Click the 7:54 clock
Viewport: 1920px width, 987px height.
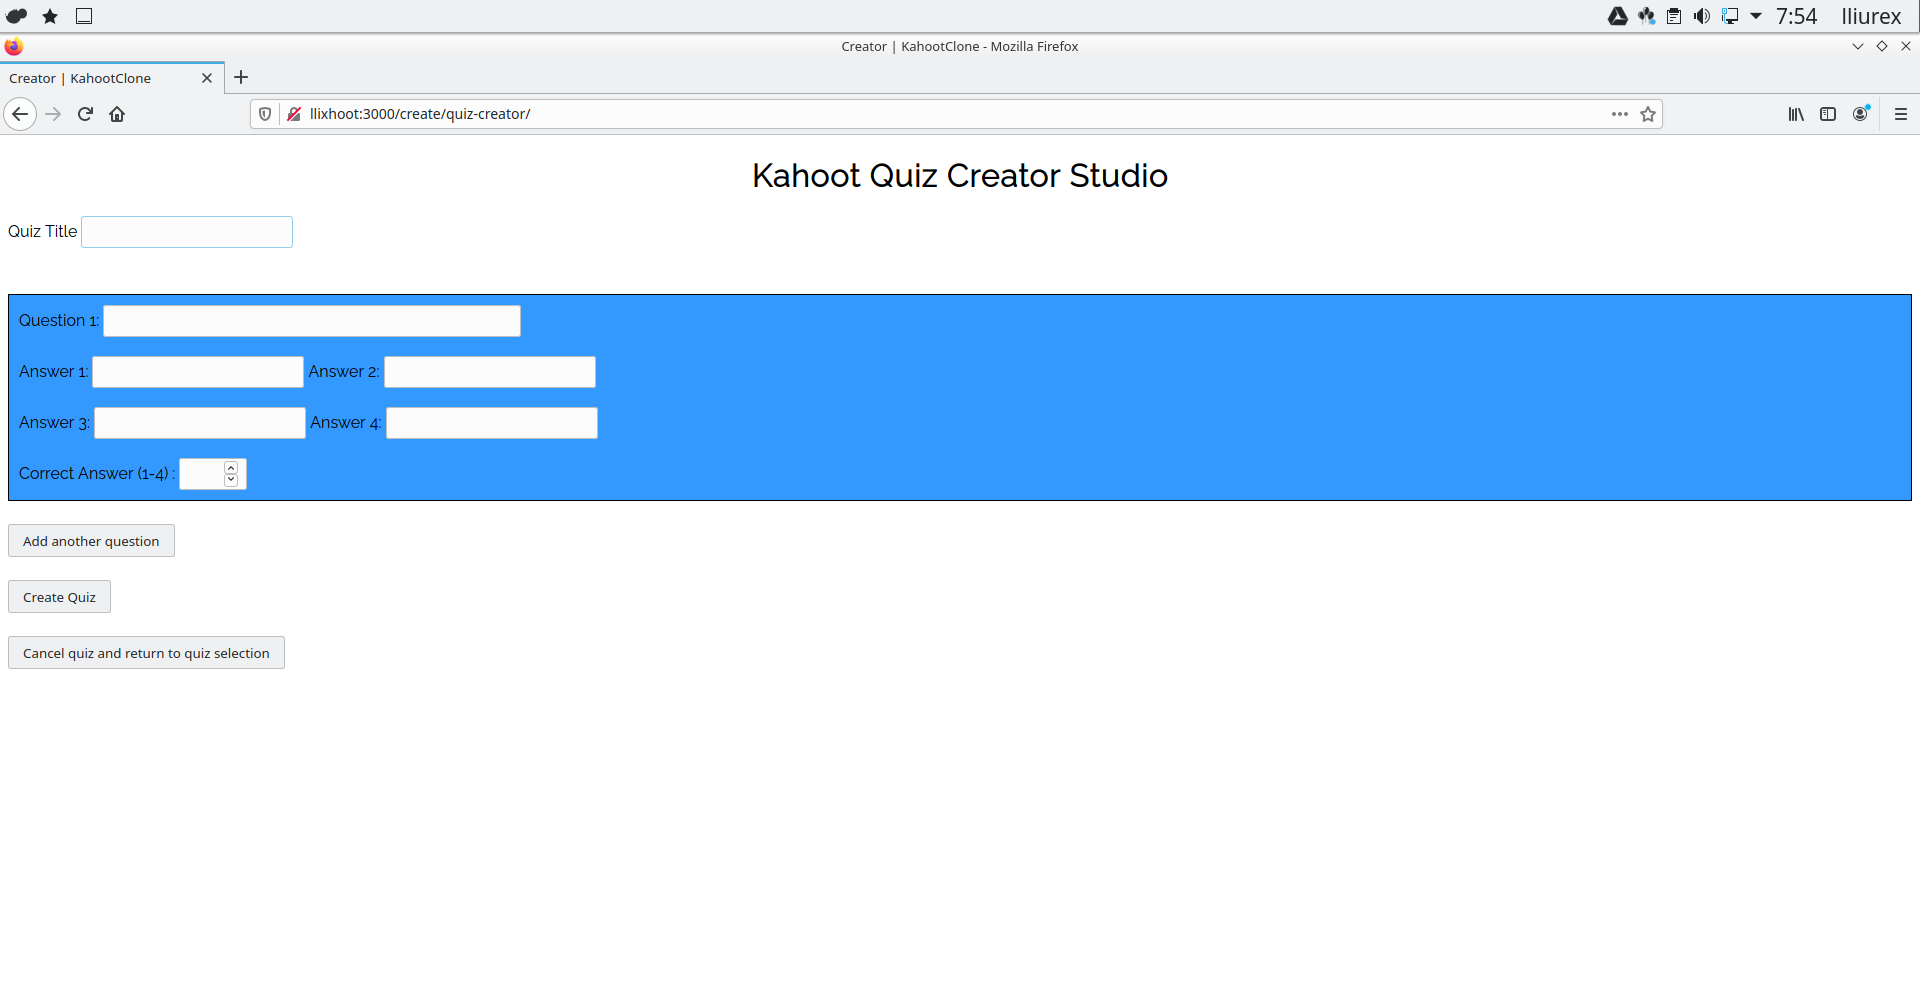pyautogui.click(x=1796, y=16)
